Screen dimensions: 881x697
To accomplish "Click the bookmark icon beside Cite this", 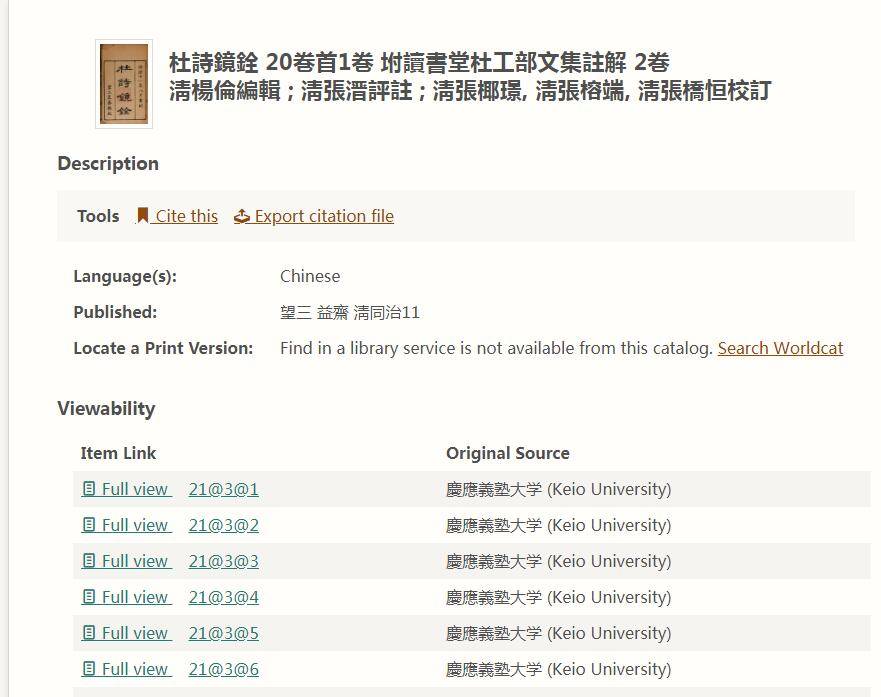I will (143, 215).
